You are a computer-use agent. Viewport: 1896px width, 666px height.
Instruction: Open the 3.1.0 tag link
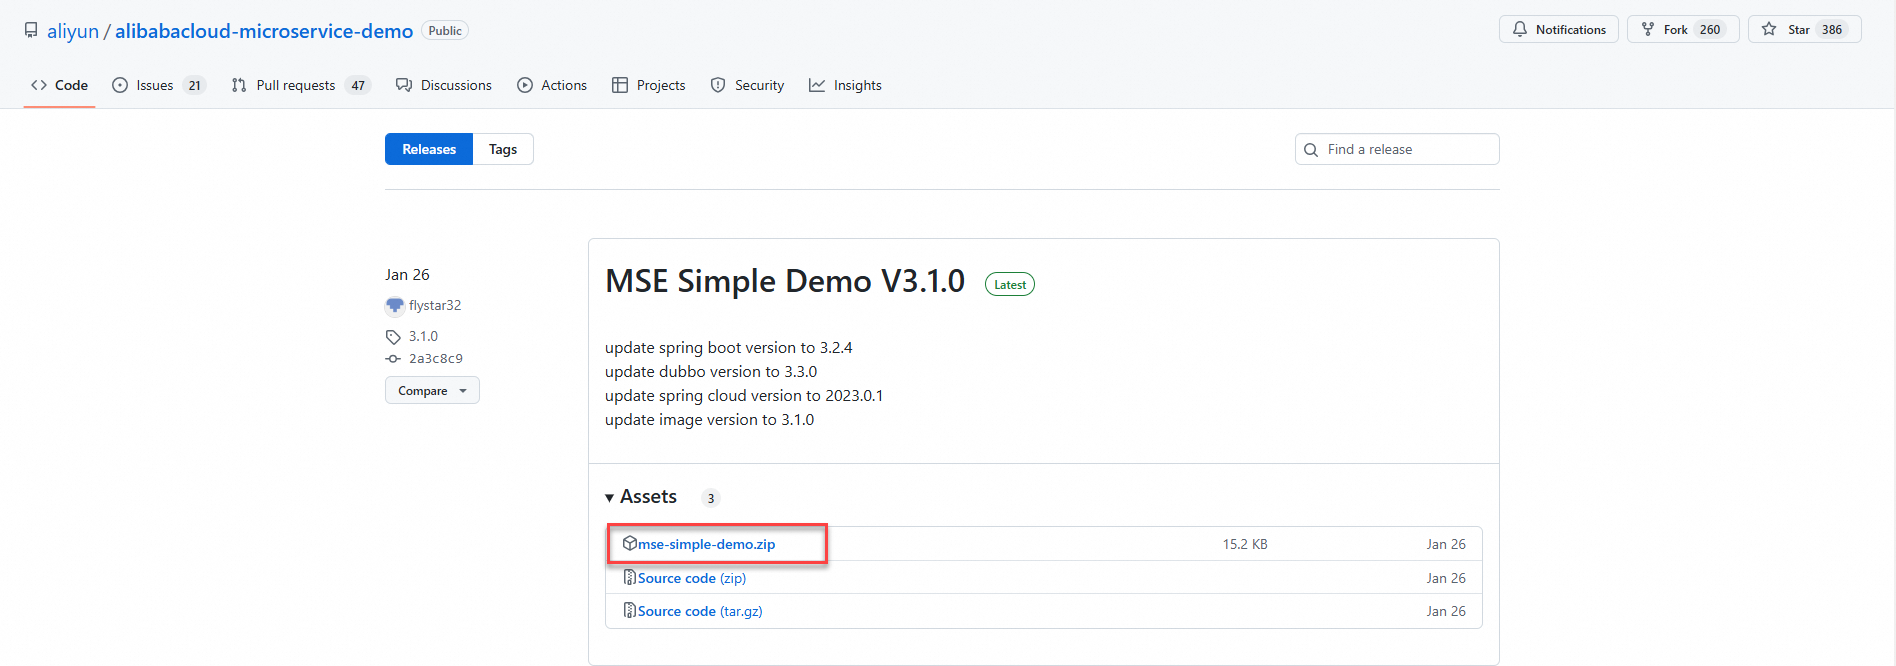tap(423, 336)
